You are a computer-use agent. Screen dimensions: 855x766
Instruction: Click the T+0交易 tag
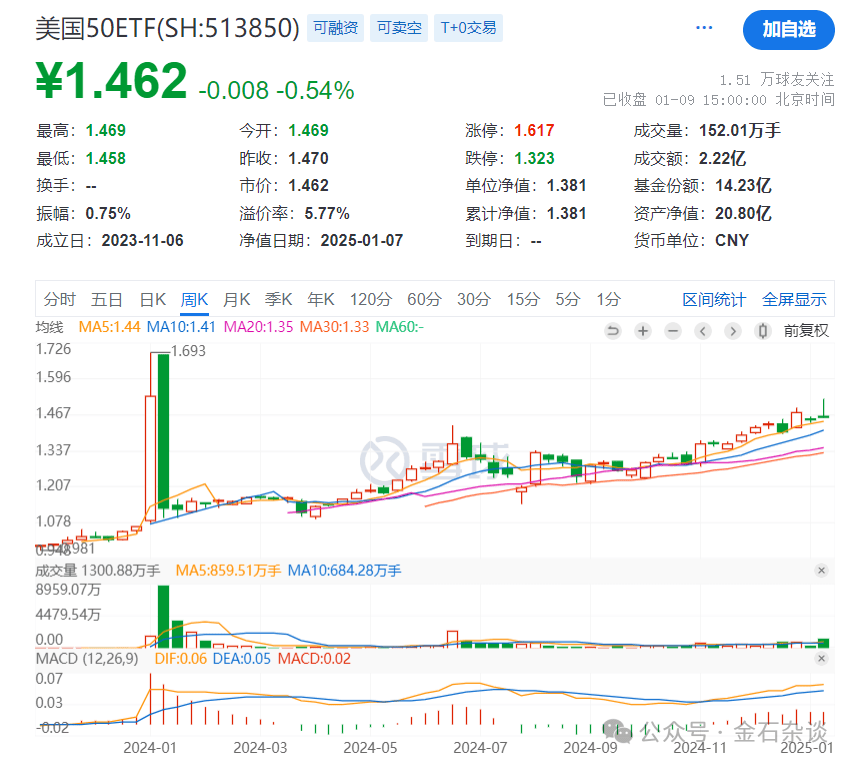pos(468,28)
